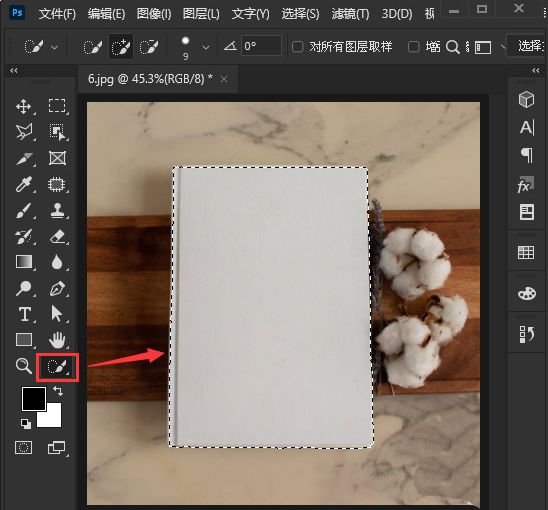Select the Rectangular Marquee tool
Screen dimensions: 548x510
57,106
